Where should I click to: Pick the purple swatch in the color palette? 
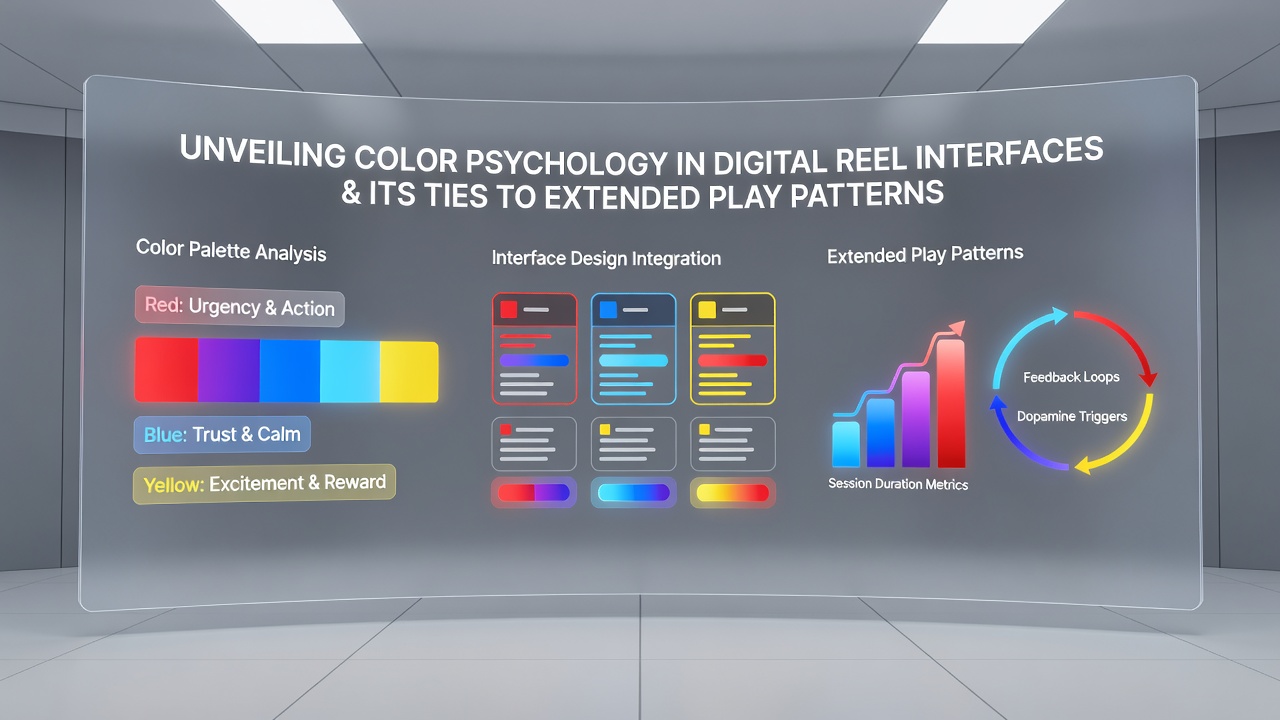click(x=229, y=370)
